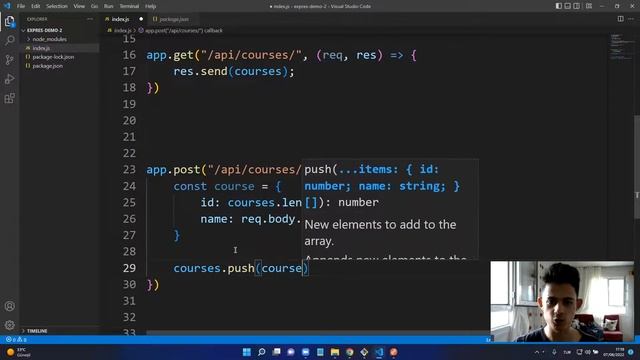This screenshot has width=640, height=360.
Task: Click 'res.send(courses);' on line 17
Action: coord(234,71)
